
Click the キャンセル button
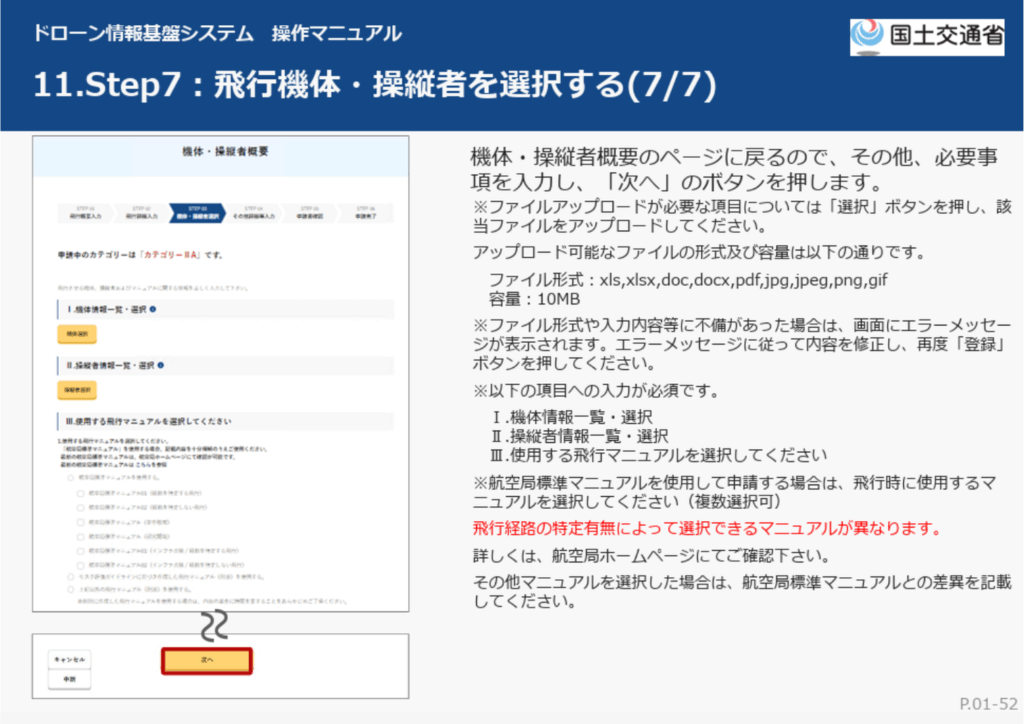[69, 661]
